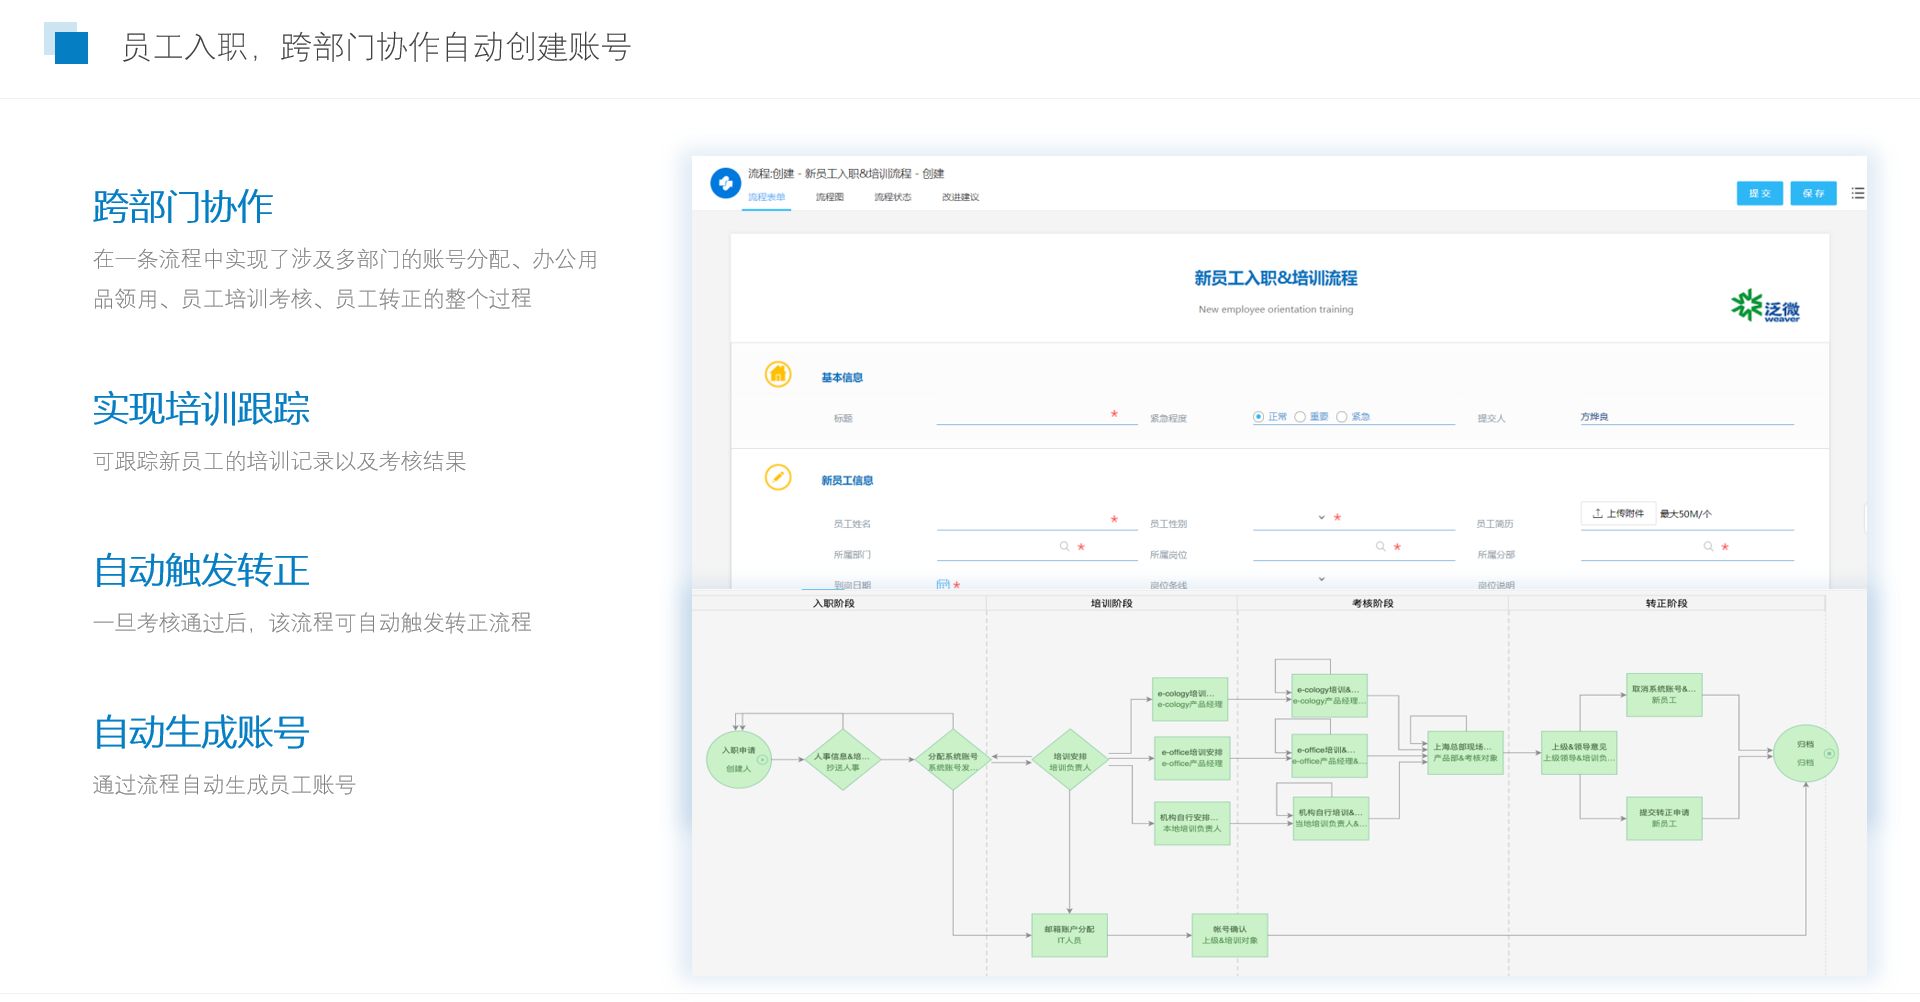Expand the 员工性别 dropdown

pos(1321,517)
